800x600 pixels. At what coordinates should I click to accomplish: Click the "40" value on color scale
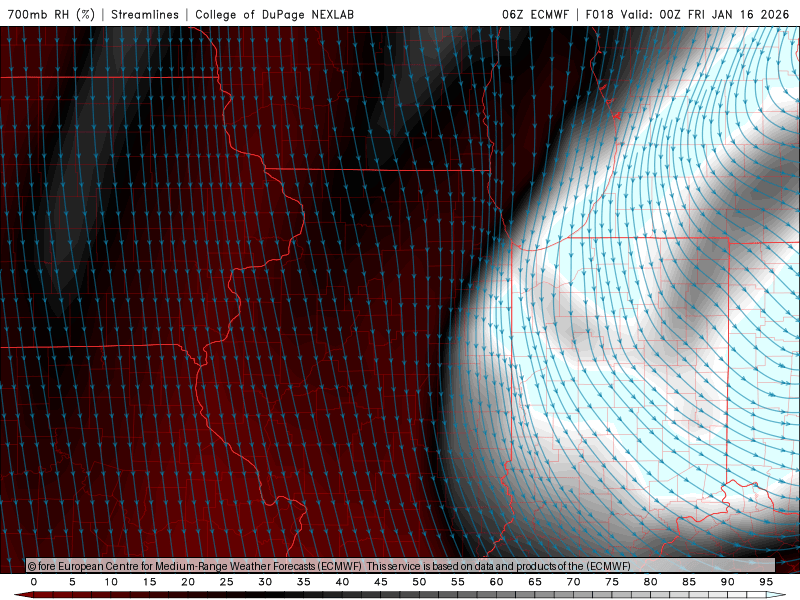pyautogui.click(x=342, y=582)
